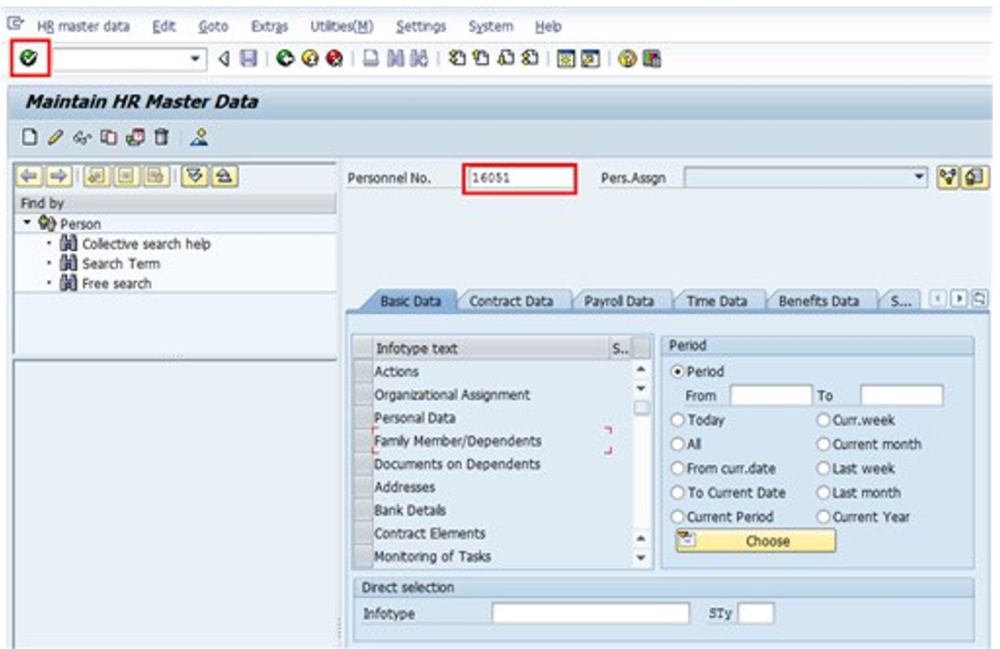The width and height of the screenshot is (1000, 649).
Task: Open Search Term in tree
Action: point(121,264)
